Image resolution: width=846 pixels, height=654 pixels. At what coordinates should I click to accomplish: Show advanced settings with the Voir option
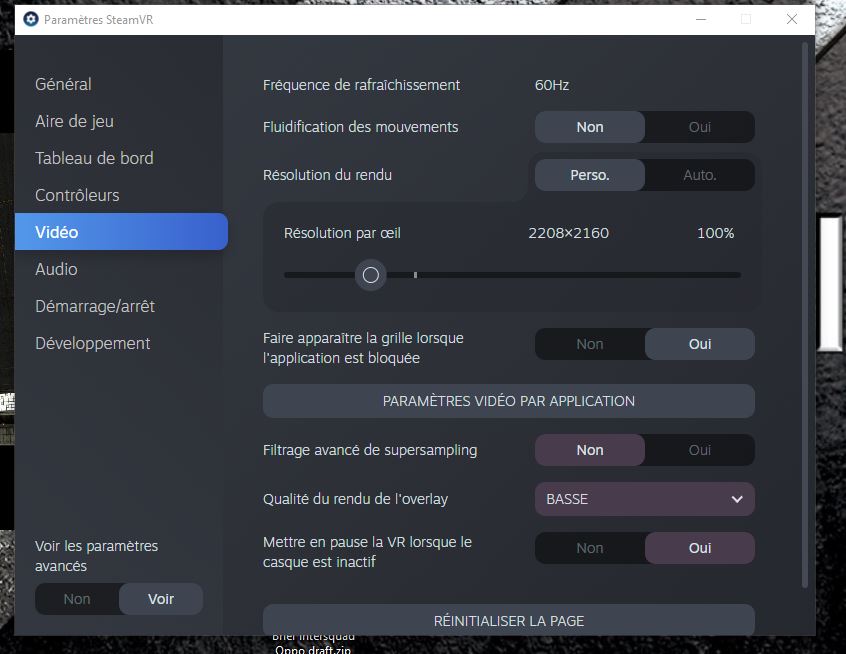pos(161,599)
